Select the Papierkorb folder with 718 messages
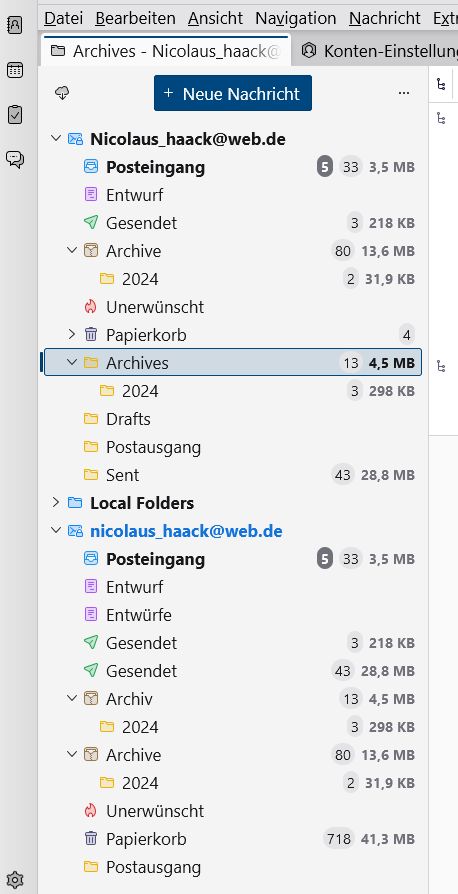The image size is (458, 894). [x=233, y=839]
